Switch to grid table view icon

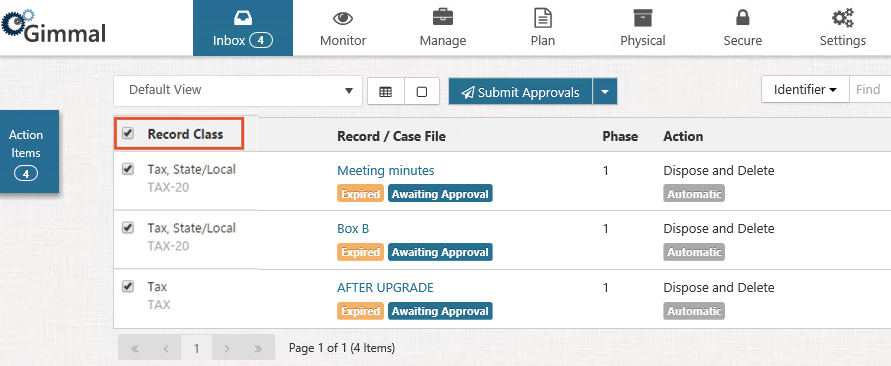(x=386, y=92)
